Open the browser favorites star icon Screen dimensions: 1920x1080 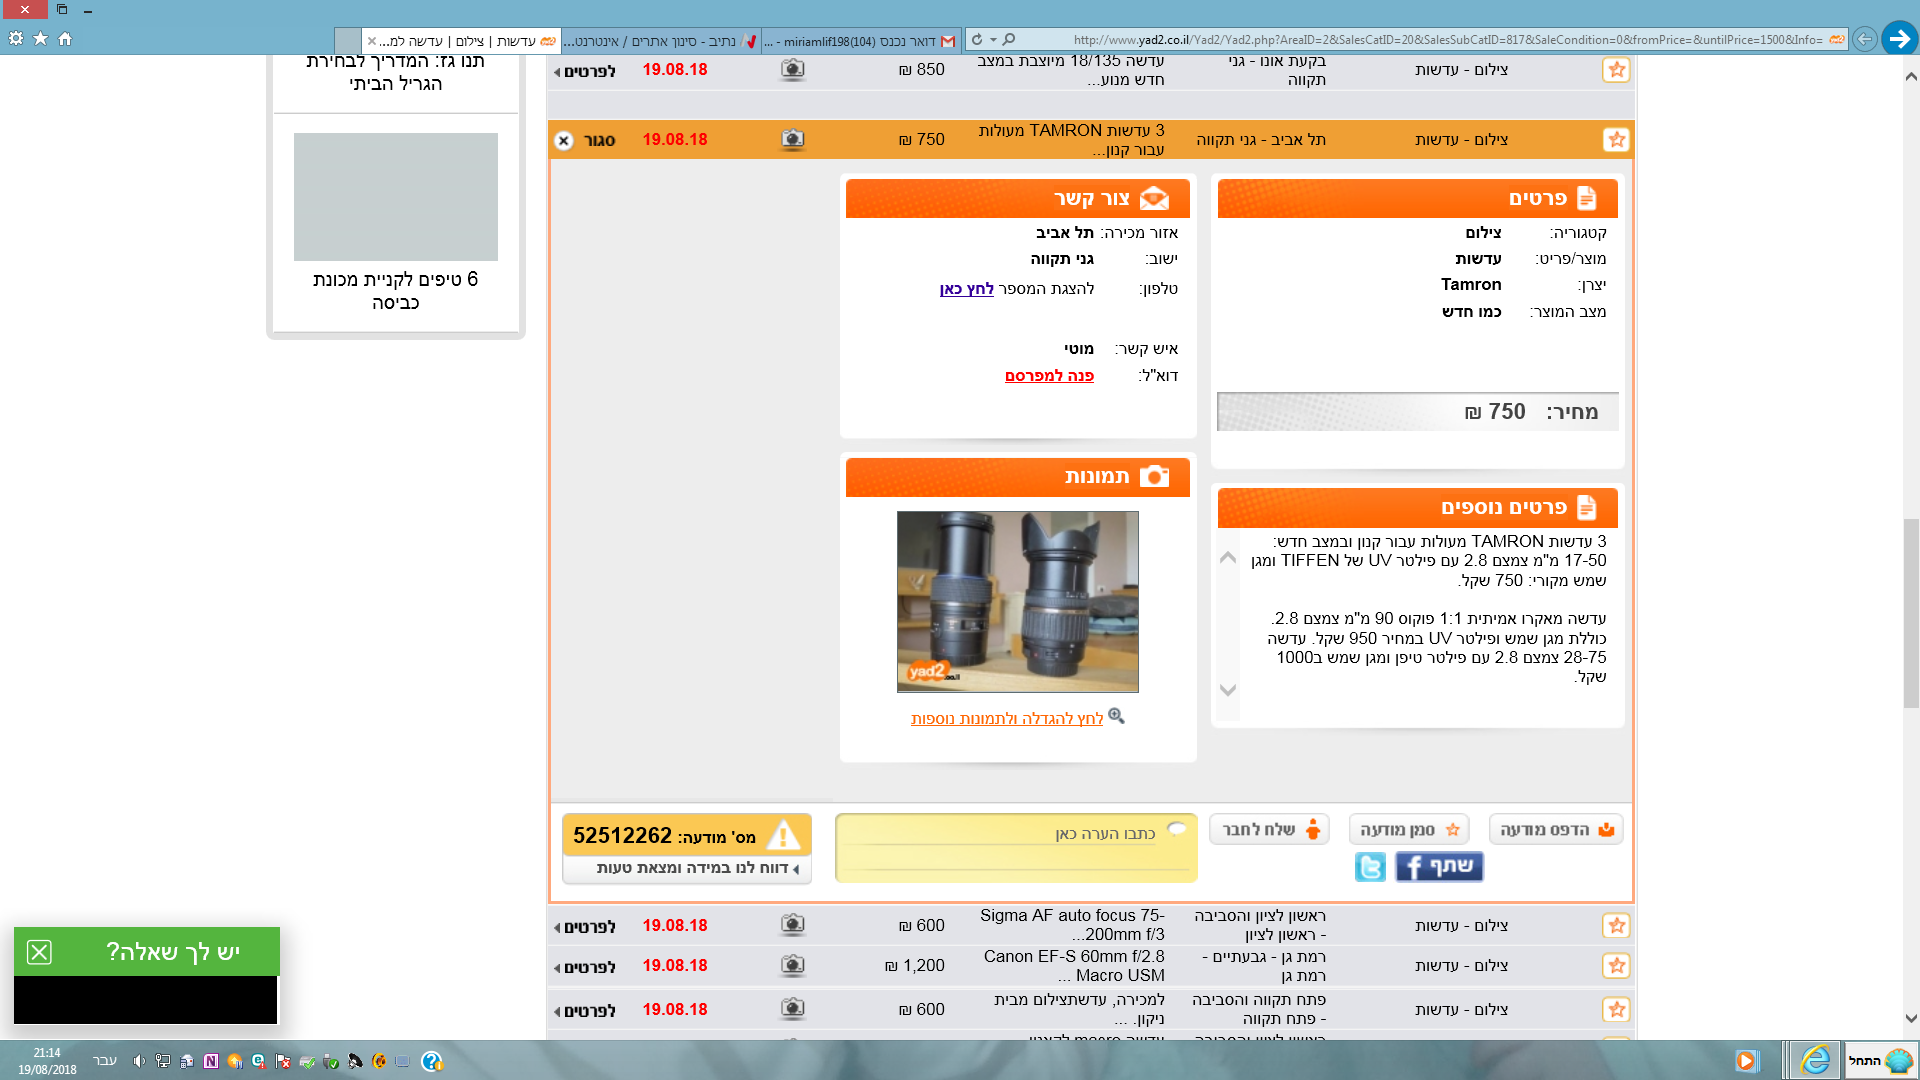[40, 39]
